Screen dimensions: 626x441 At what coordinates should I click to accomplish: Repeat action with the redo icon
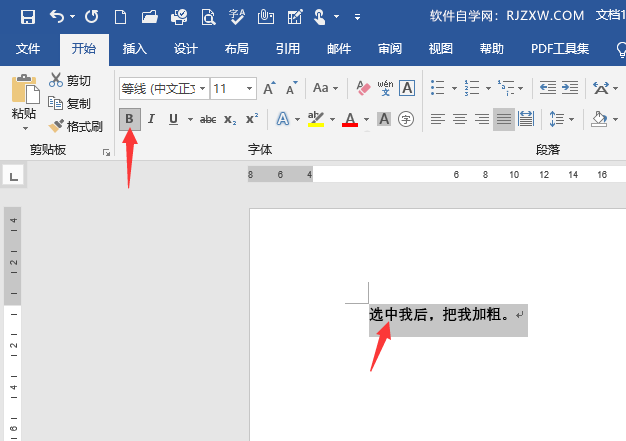point(91,17)
